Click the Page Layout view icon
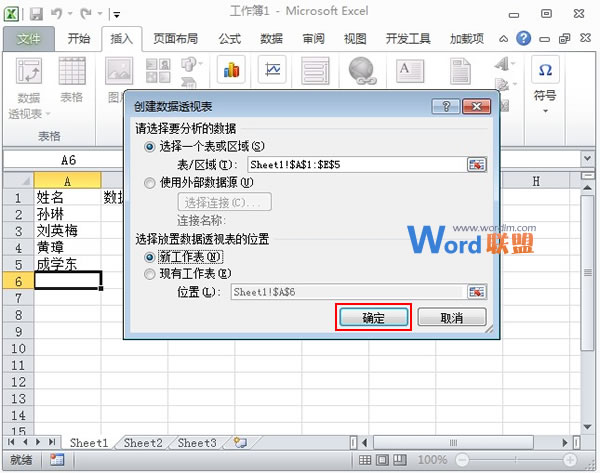600x473 pixels. [382, 460]
